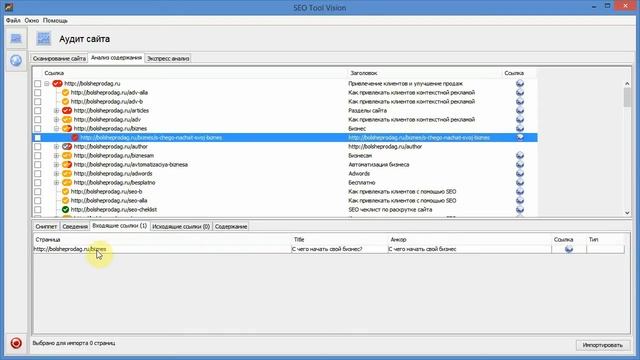This screenshot has height=360, width=640.
Task: Open the Файл menu
Action: click(13, 20)
